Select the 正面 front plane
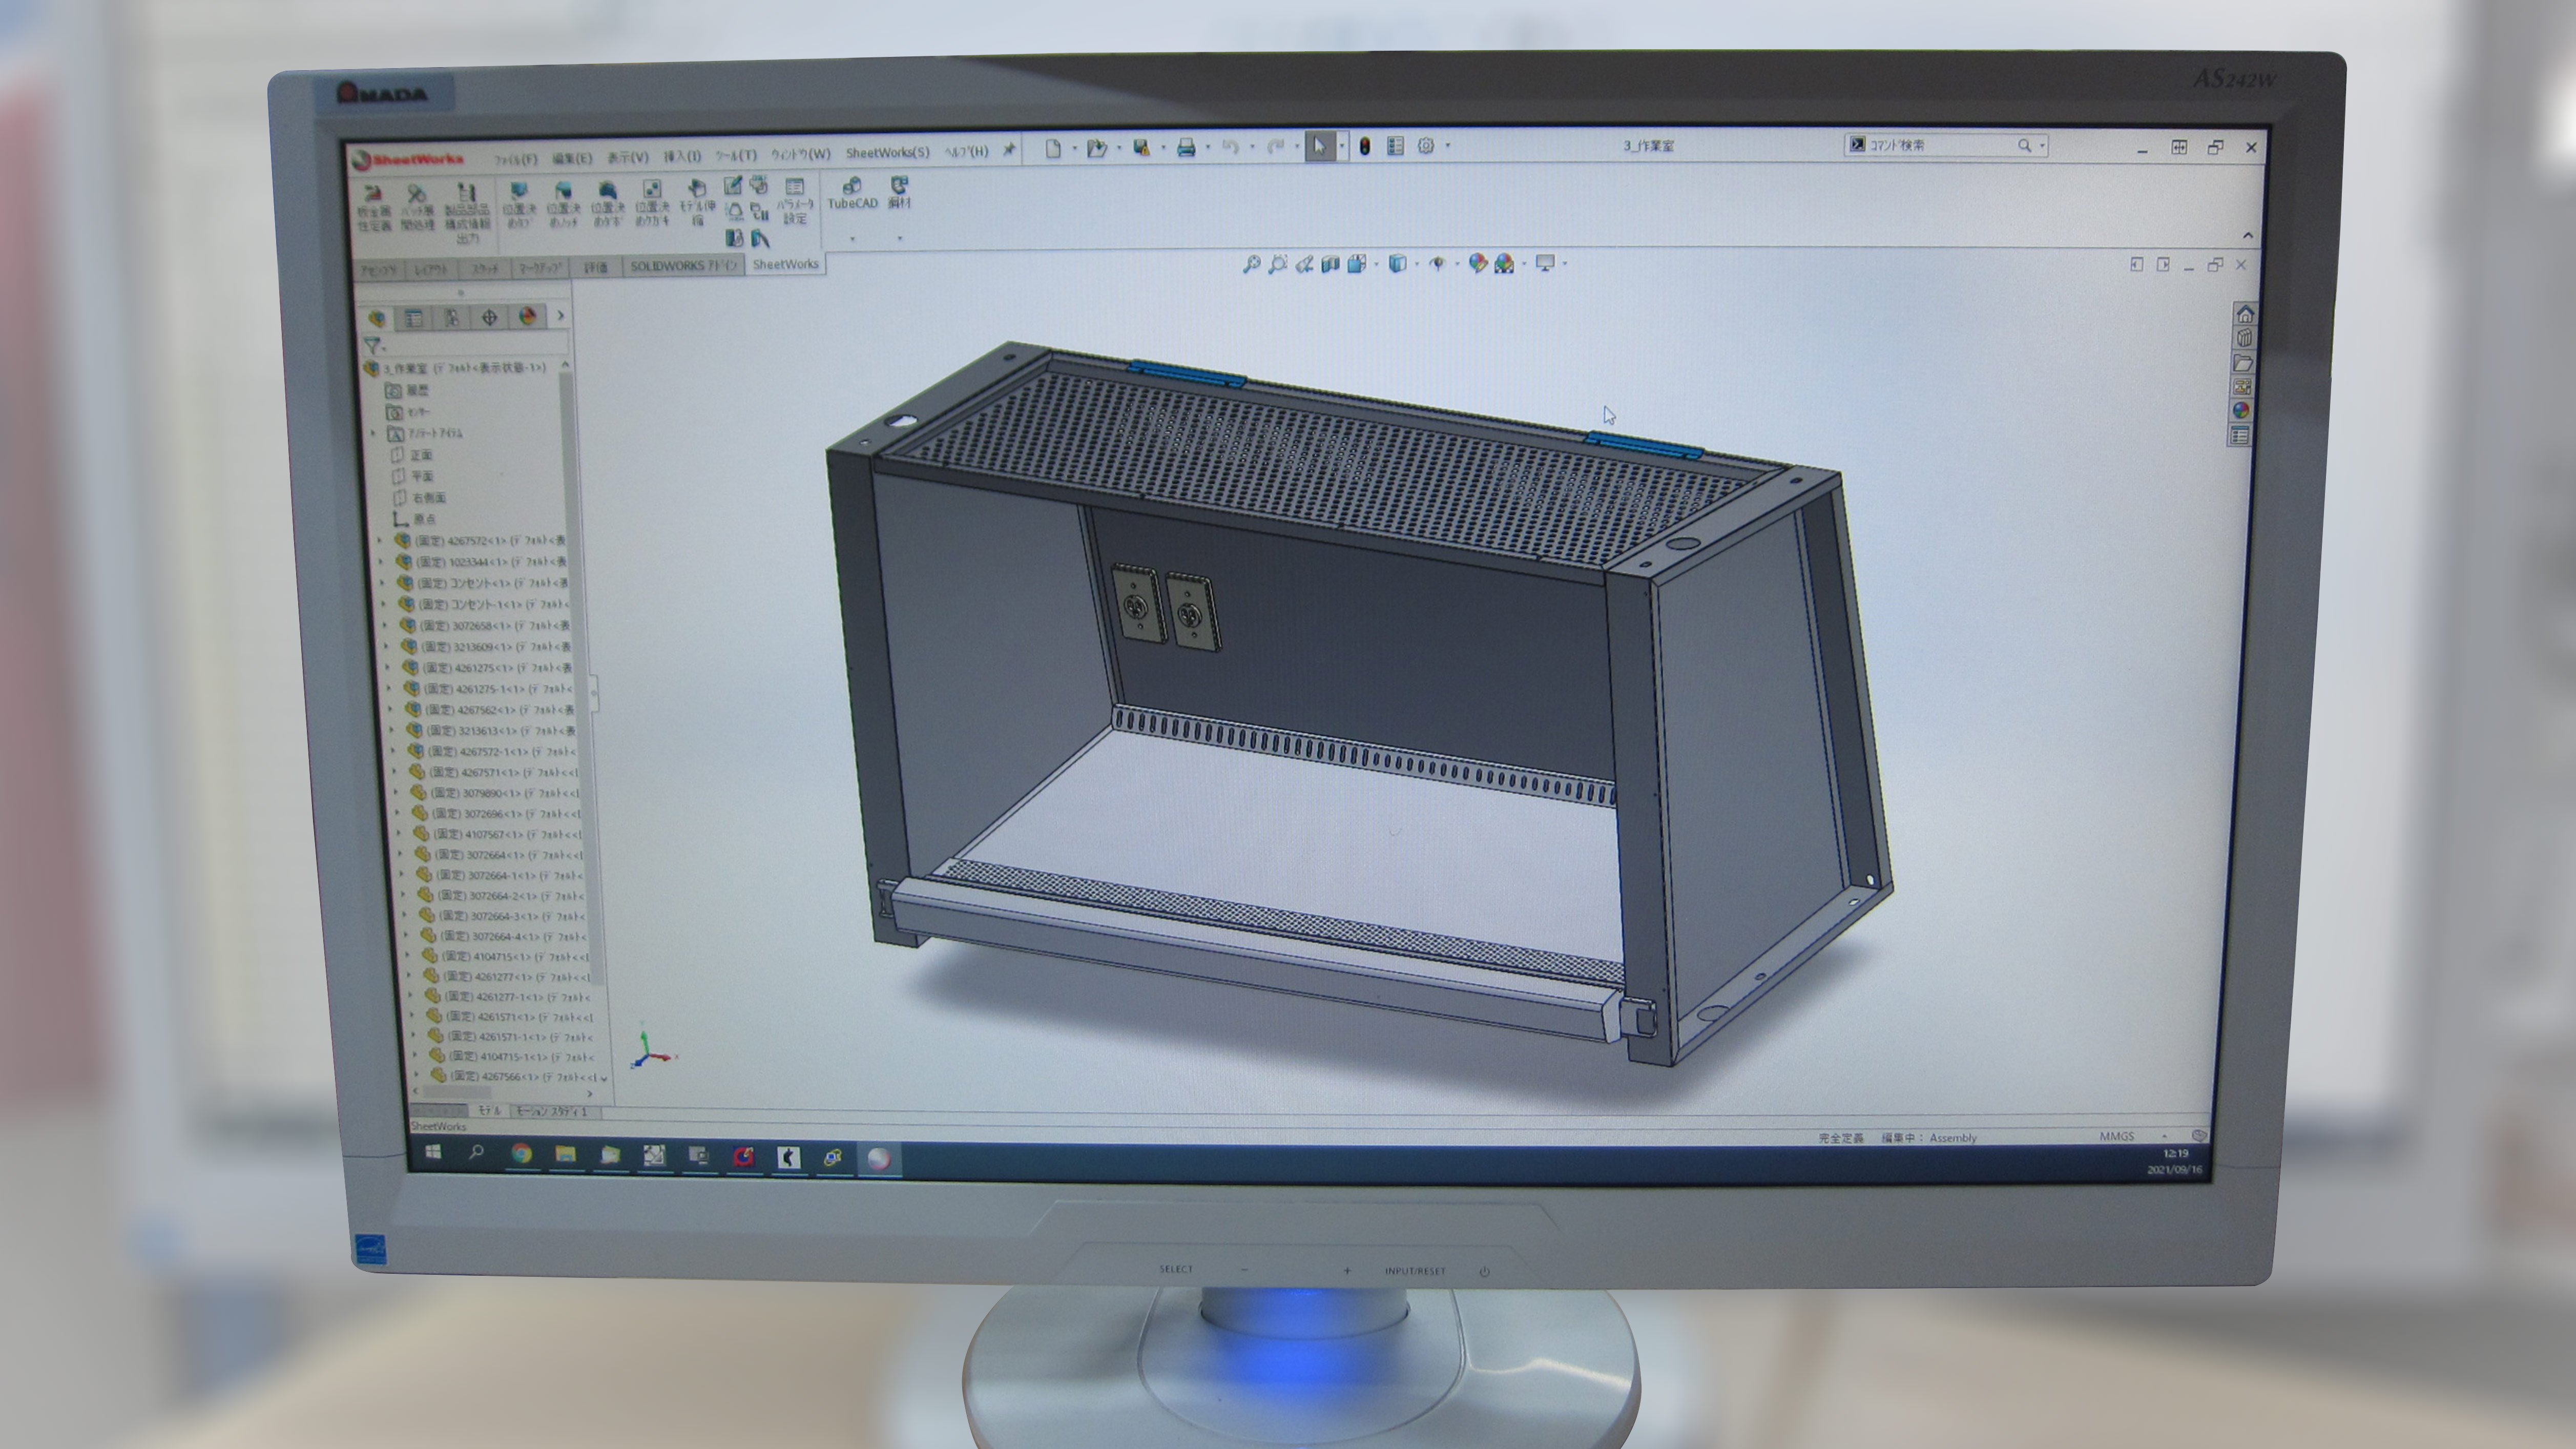This screenshot has height=1449, width=2576. (412, 455)
